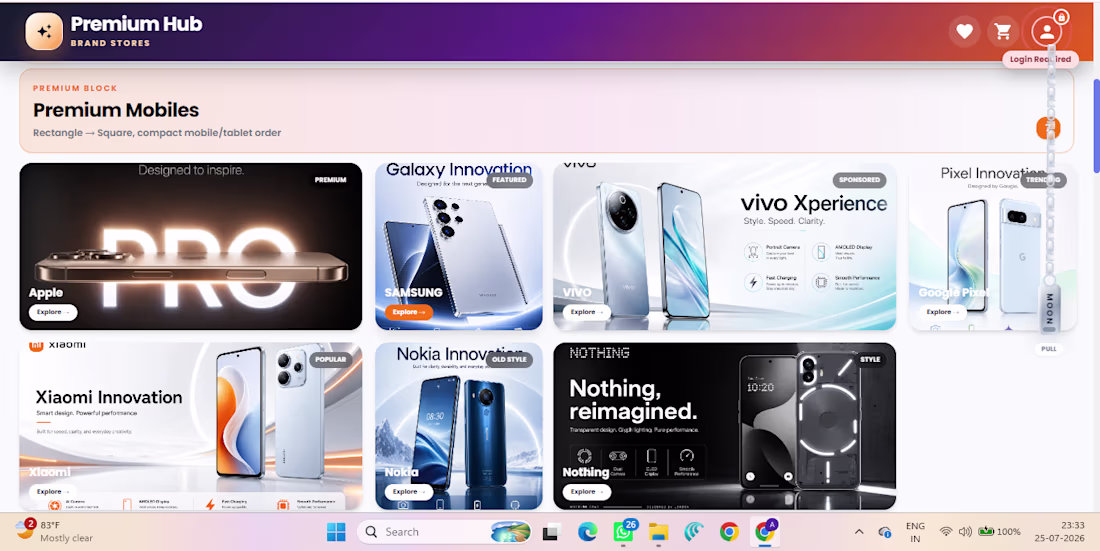Click the volume speaker icon

pyautogui.click(x=965, y=532)
